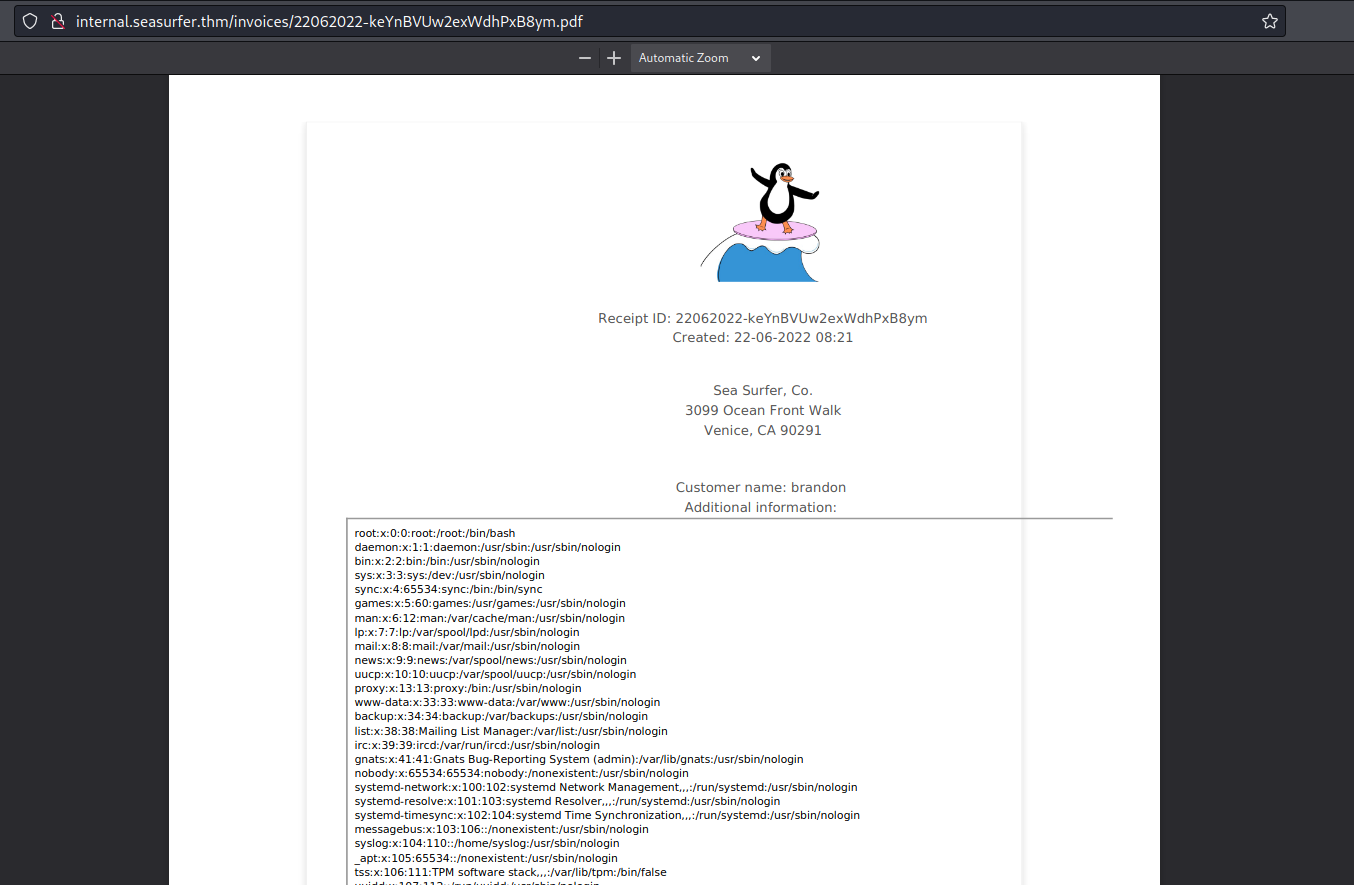Click the Customer name: brandon text

tap(760, 488)
